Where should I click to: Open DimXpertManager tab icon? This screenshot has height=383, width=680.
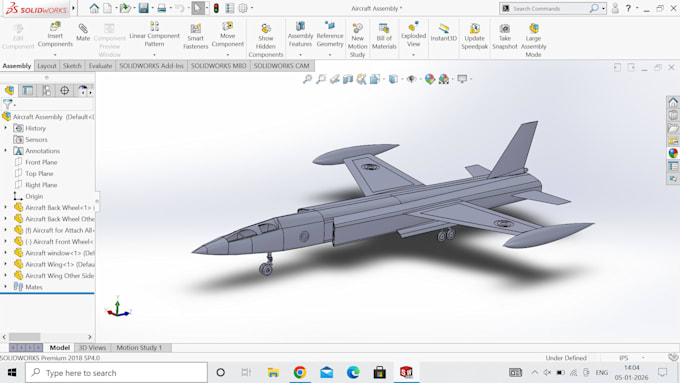pyautogui.click(x=65, y=90)
